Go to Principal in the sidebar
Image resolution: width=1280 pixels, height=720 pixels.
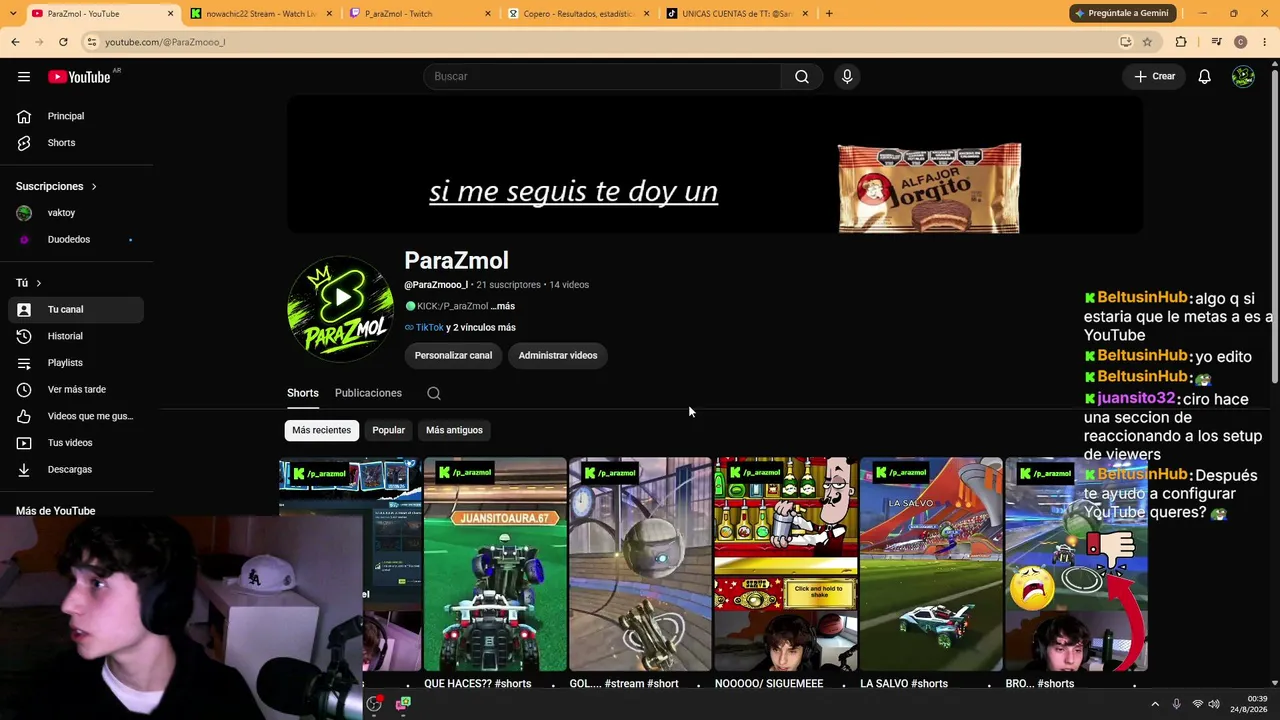click(x=76, y=116)
